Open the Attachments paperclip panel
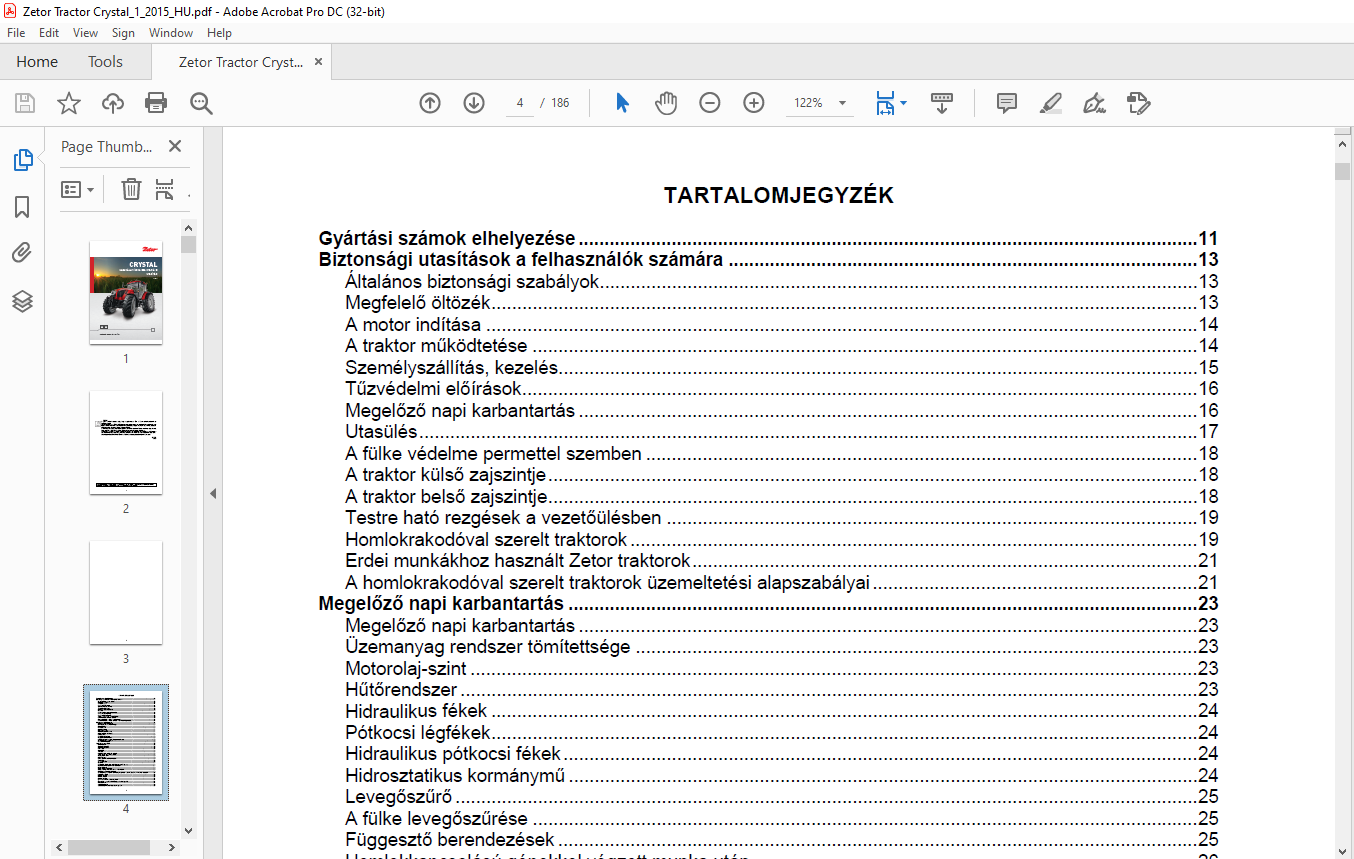1354x859 pixels. click(22, 254)
